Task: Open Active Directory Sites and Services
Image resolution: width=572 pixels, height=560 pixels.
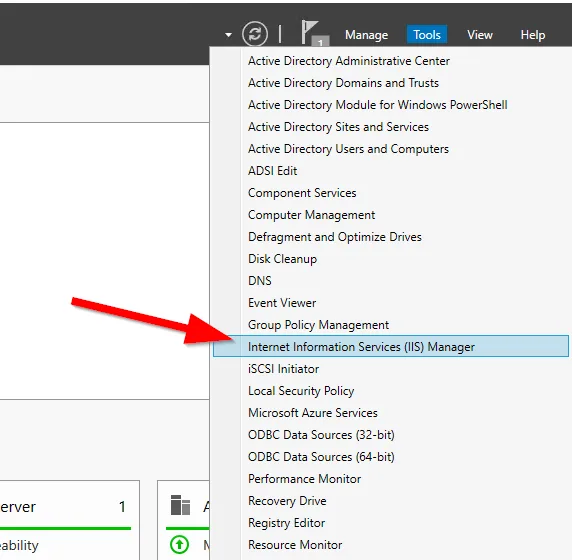Action: pyautogui.click(x=338, y=127)
